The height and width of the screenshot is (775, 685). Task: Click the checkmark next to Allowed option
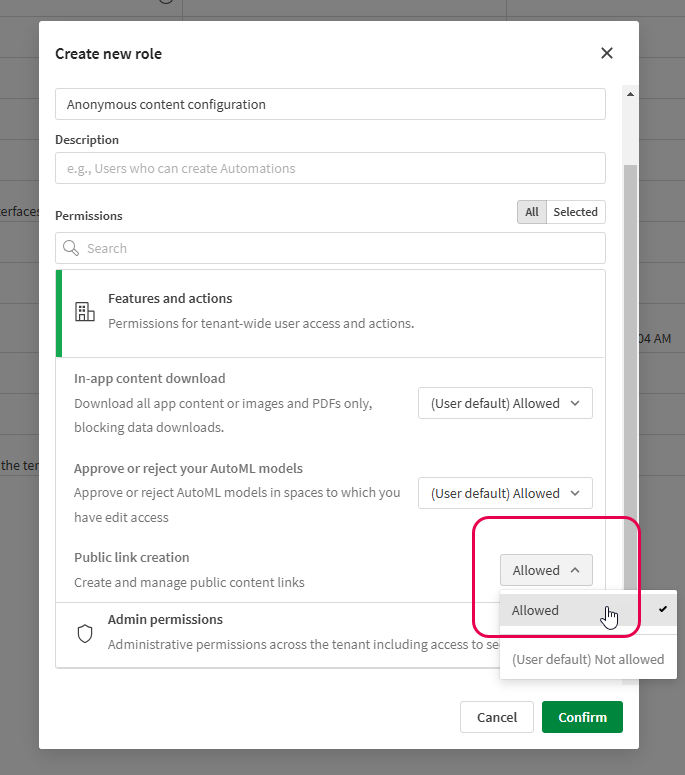pos(662,609)
